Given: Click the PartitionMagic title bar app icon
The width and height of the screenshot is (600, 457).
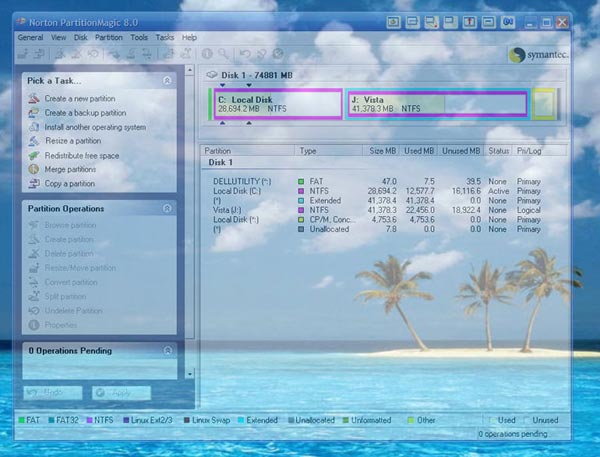Looking at the screenshot, I should coord(21,22).
